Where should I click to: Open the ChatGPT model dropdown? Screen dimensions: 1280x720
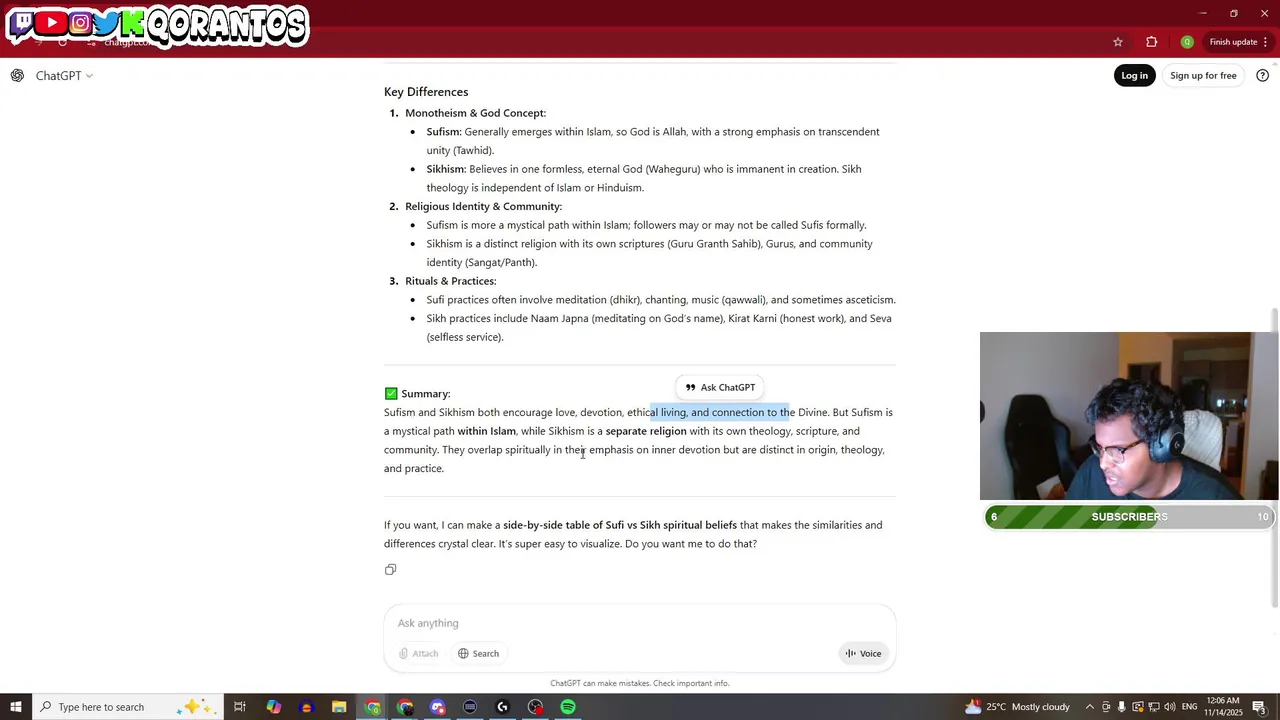tap(64, 76)
